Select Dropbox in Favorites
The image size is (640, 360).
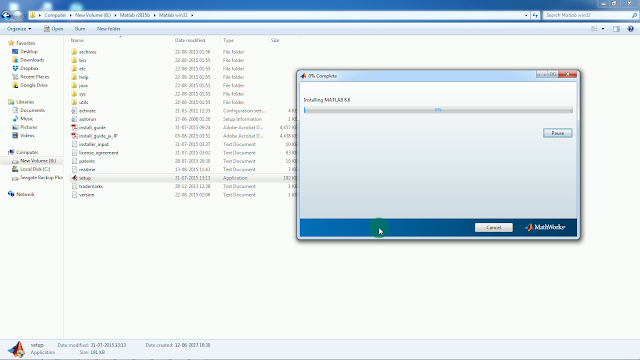[x=29, y=68]
